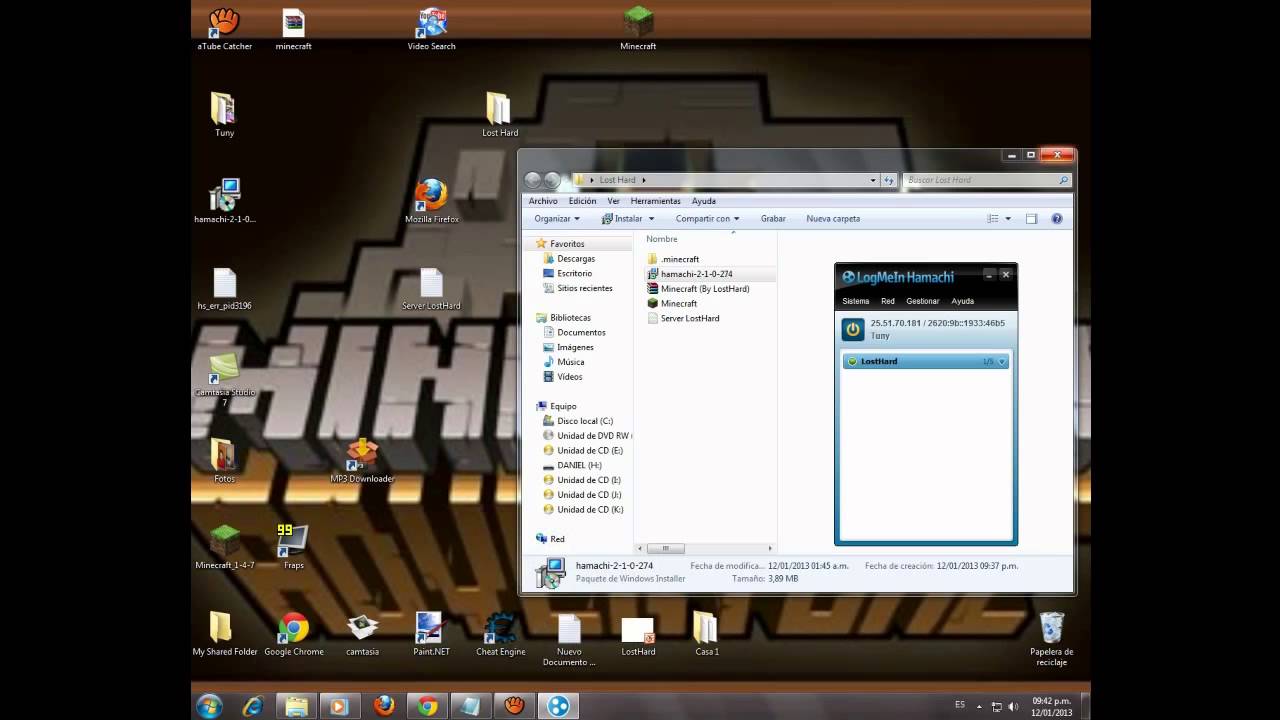Click Hamachi power button
The width and height of the screenshot is (1280, 720).
[x=852, y=329]
